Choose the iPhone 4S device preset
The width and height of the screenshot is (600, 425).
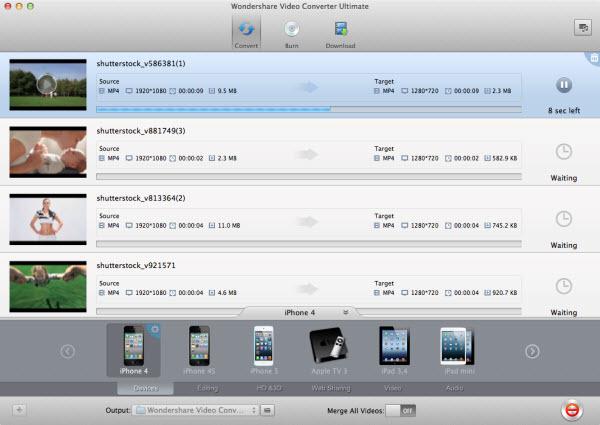pyautogui.click(x=199, y=350)
